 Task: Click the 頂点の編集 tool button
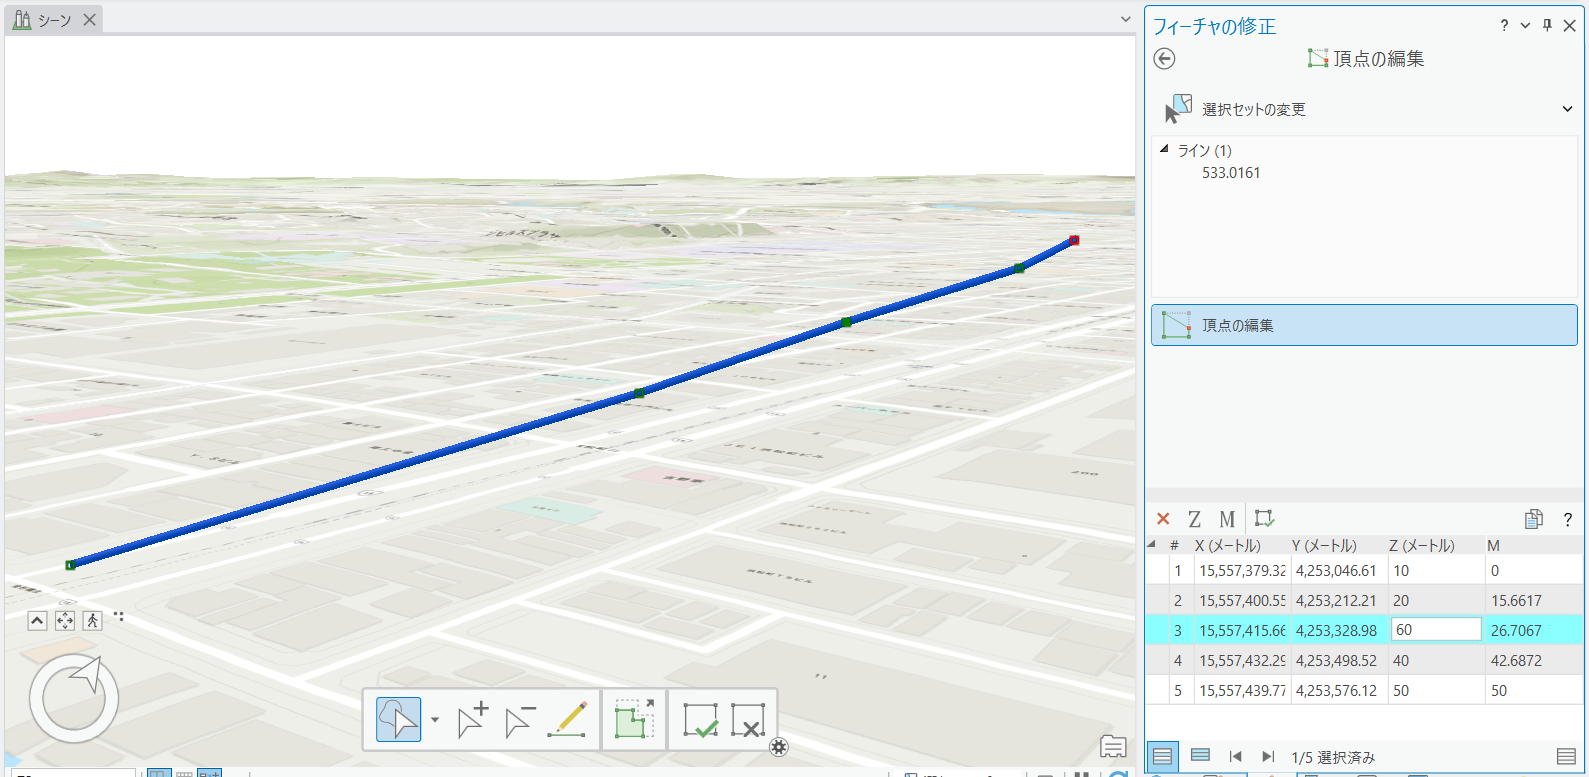click(1364, 325)
